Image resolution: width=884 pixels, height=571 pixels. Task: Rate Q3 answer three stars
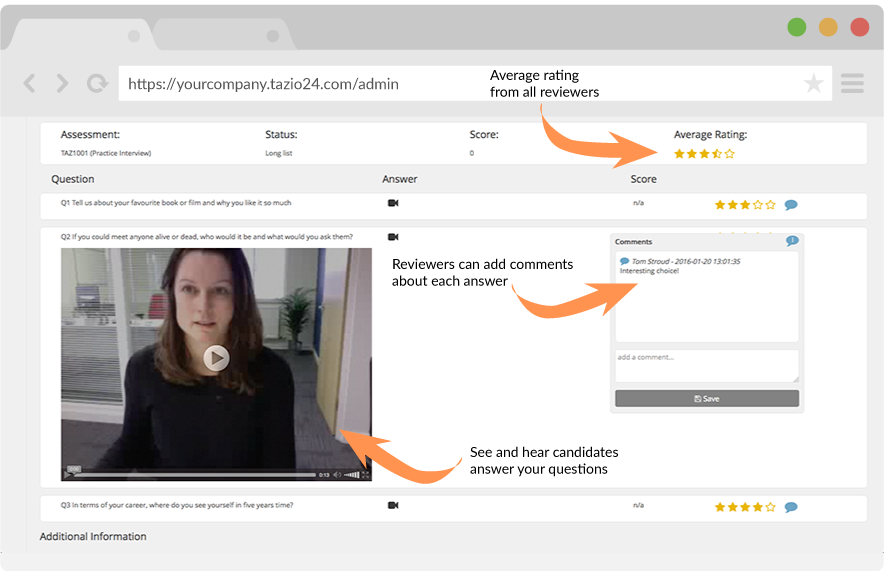click(745, 507)
